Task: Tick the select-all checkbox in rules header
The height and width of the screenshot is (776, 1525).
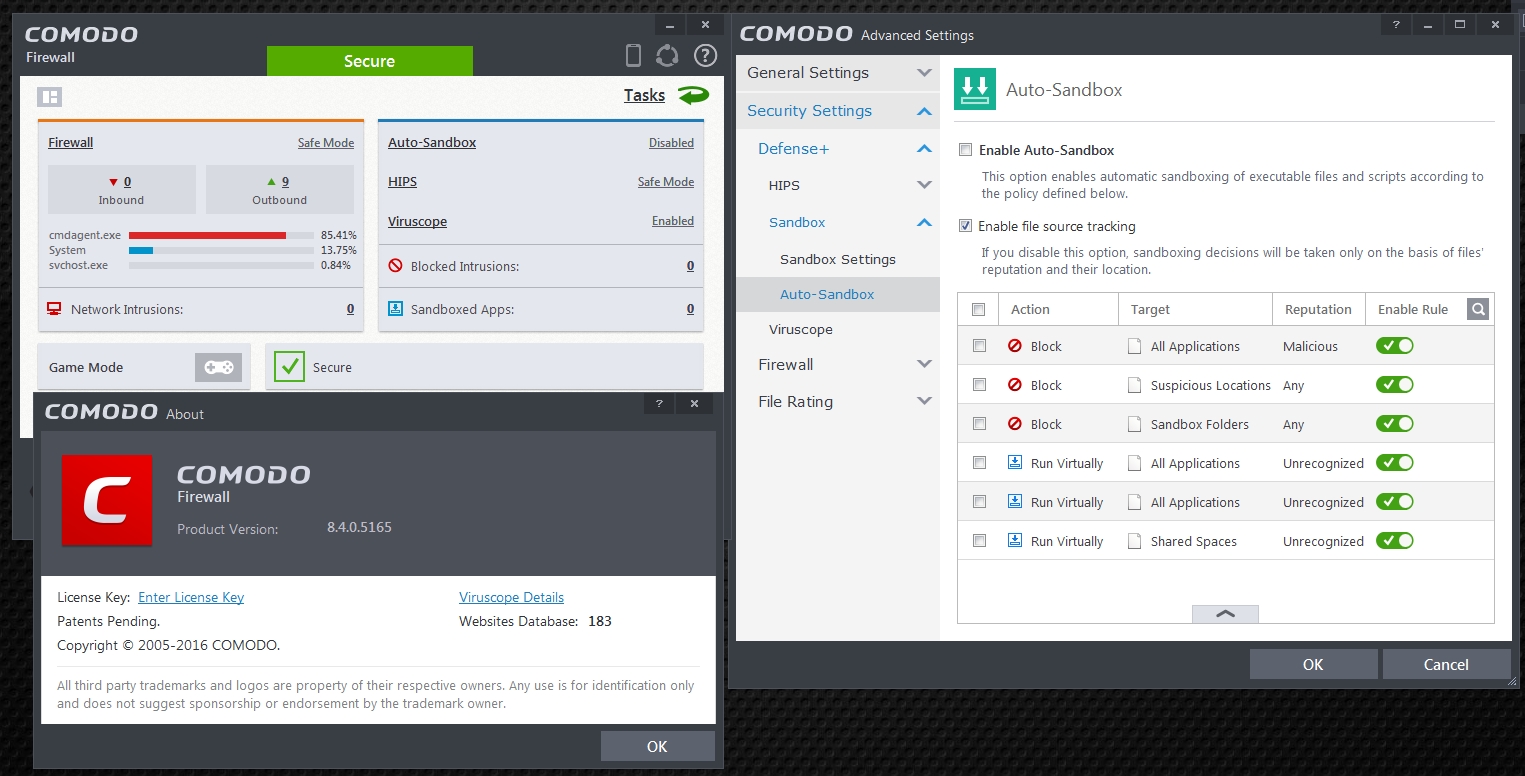Action: [979, 309]
